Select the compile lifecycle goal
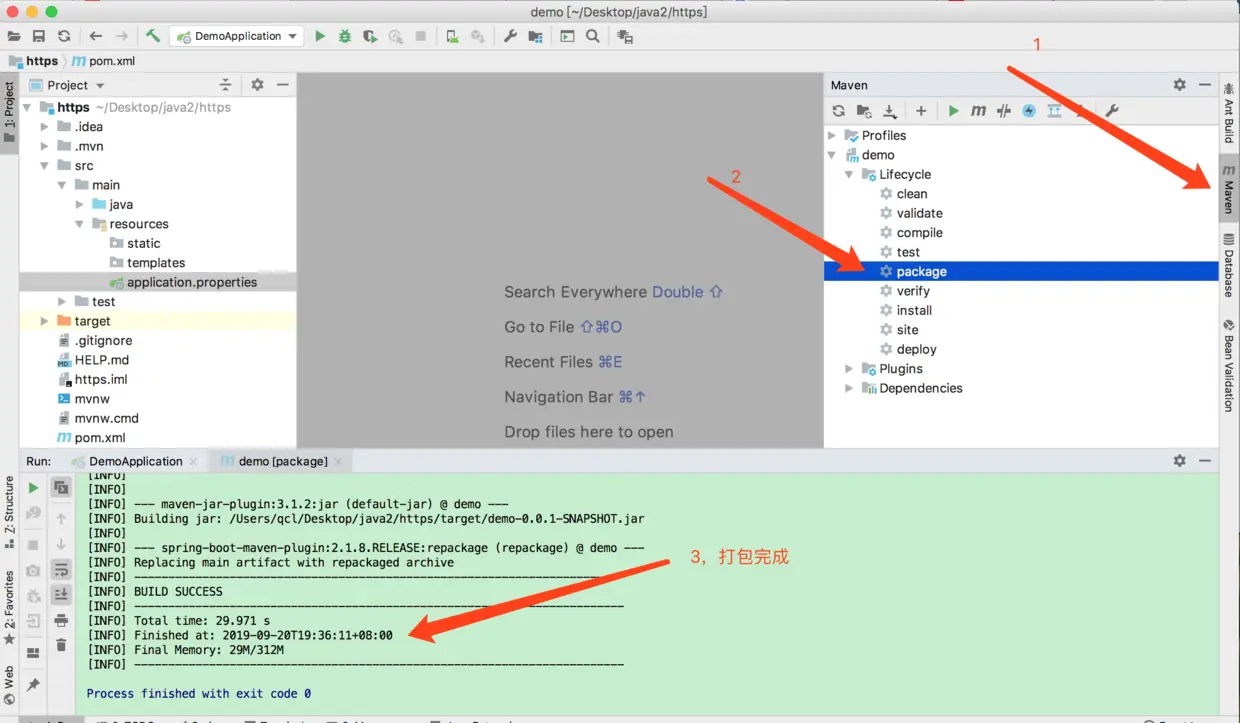Screen dimensions: 1240x723 tap(919, 233)
